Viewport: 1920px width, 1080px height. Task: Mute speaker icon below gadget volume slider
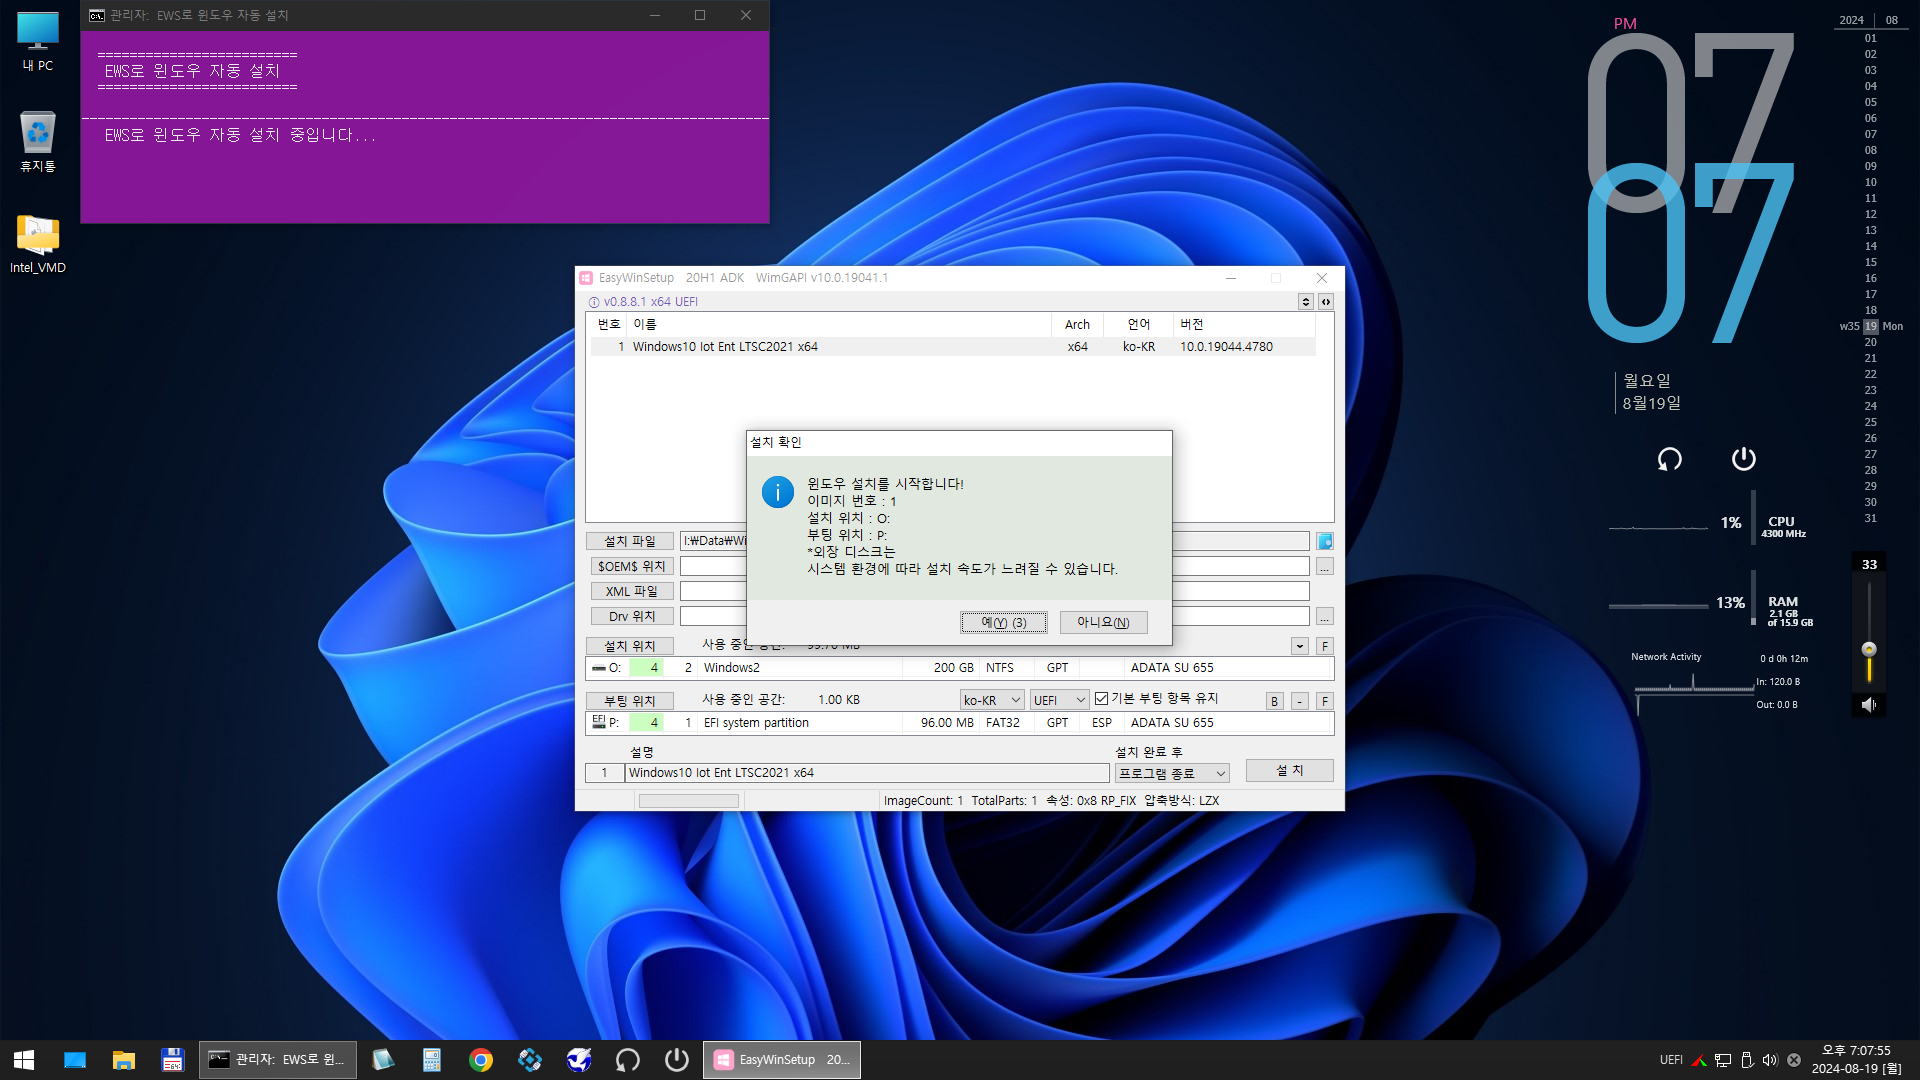[x=1868, y=705]
